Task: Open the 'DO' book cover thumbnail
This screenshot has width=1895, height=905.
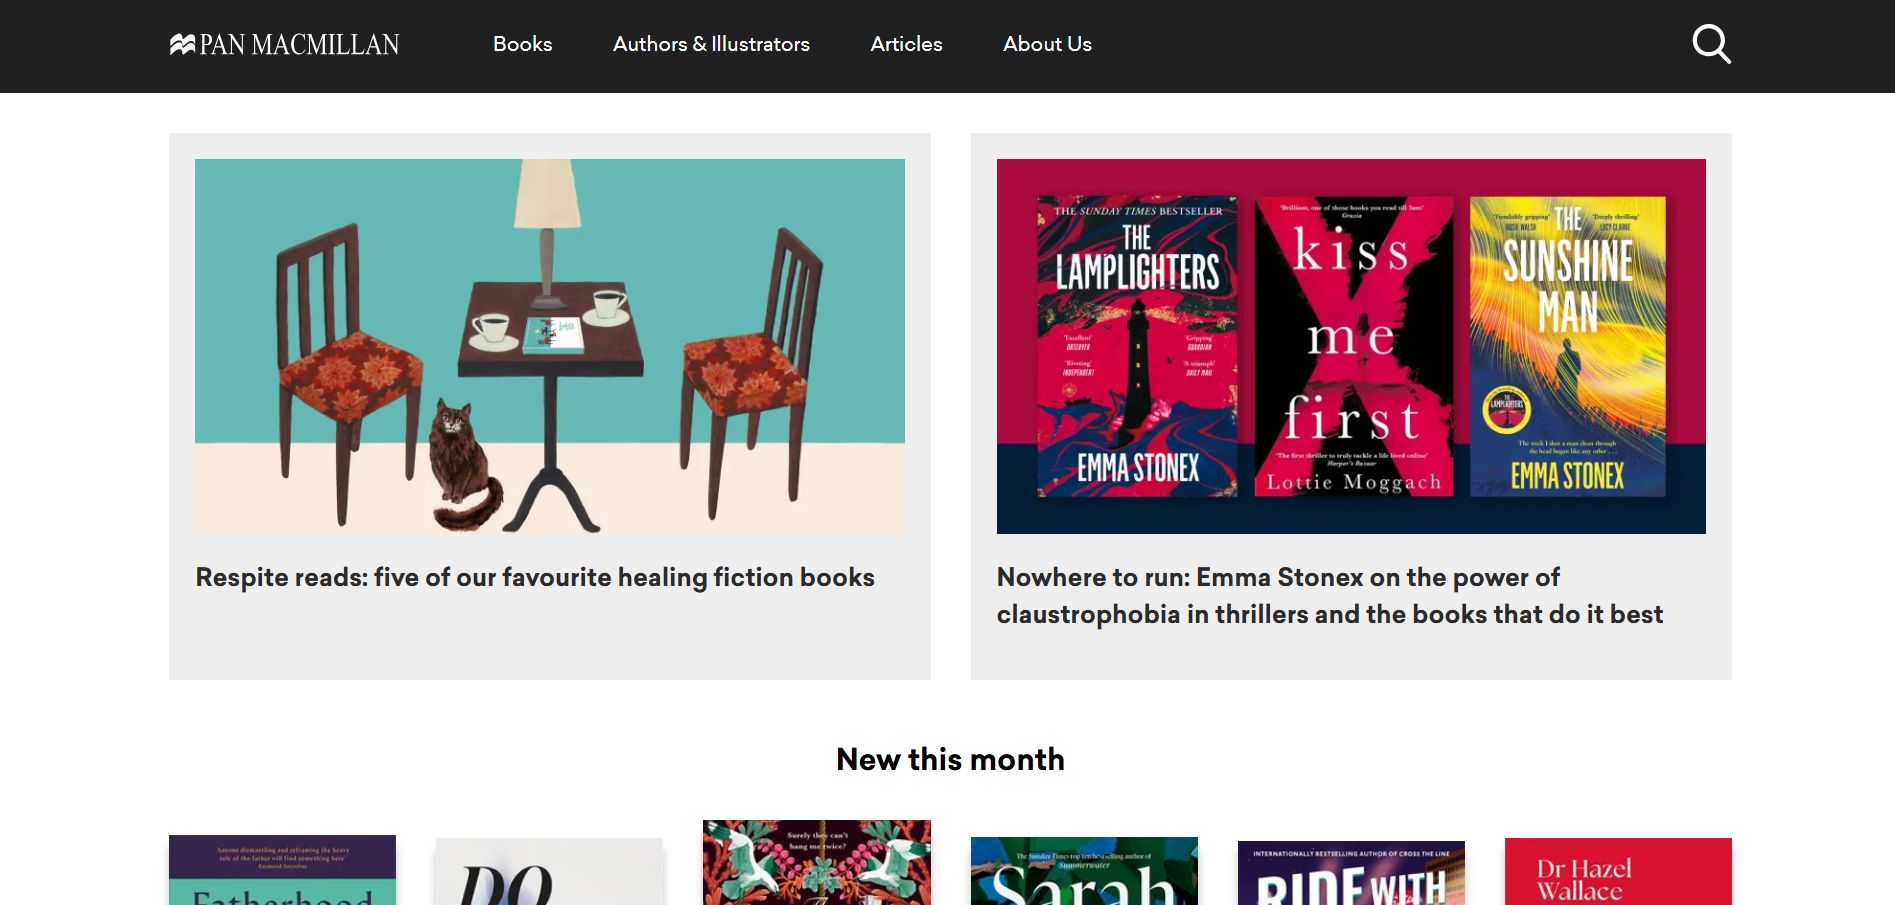Action: click(x=548, y=870)
